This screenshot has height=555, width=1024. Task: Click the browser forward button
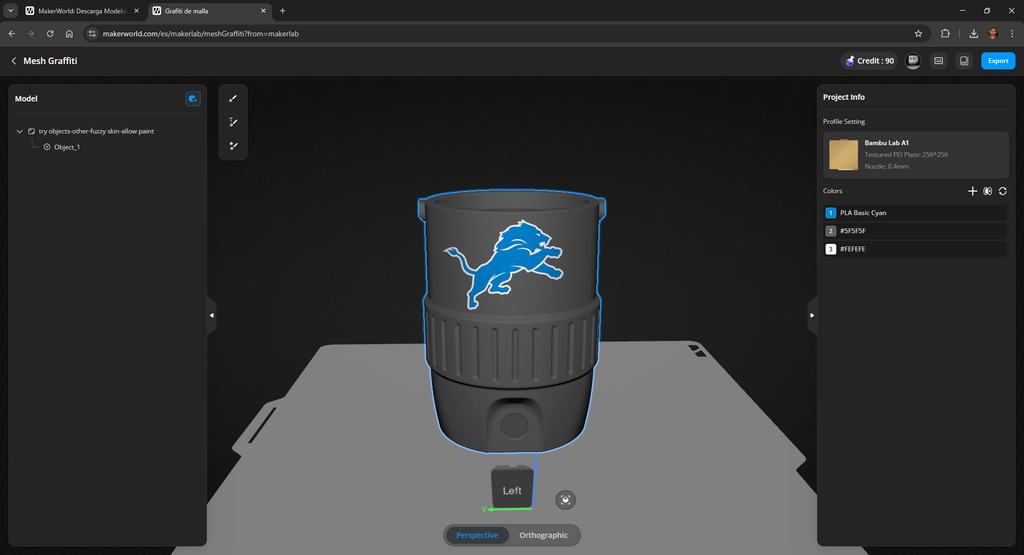click(x=31, y=33)
